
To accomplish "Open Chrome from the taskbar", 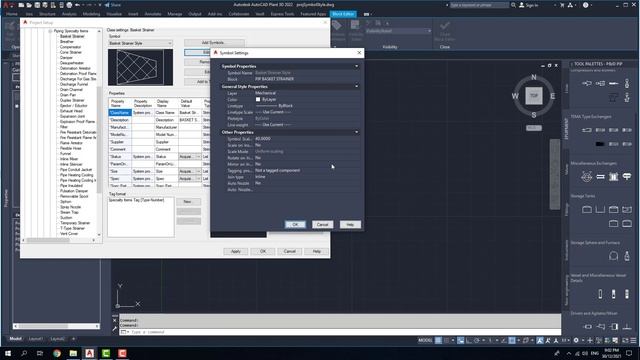I will pyautogui.click(x=57, y=353).
